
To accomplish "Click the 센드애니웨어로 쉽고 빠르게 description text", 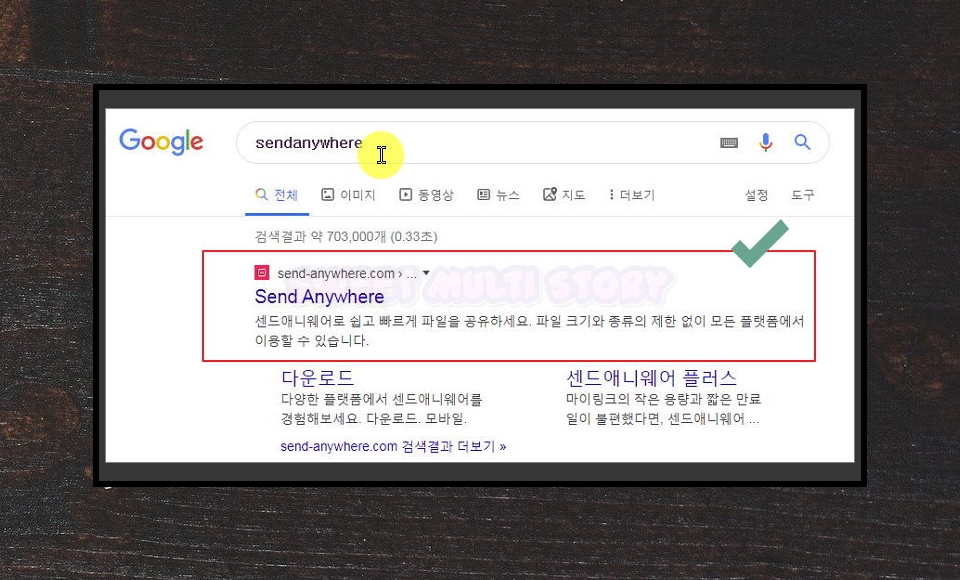I will 529,331.
